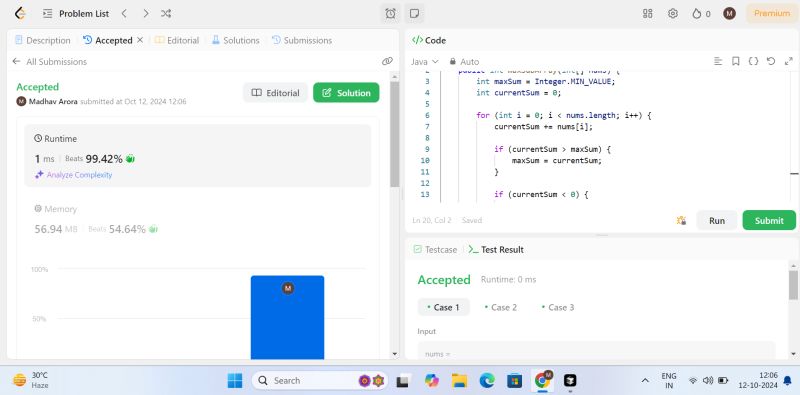Open Chrome from the taskbar
The height and width of the screenshot is (395, 800).
(x=542, y=380)
